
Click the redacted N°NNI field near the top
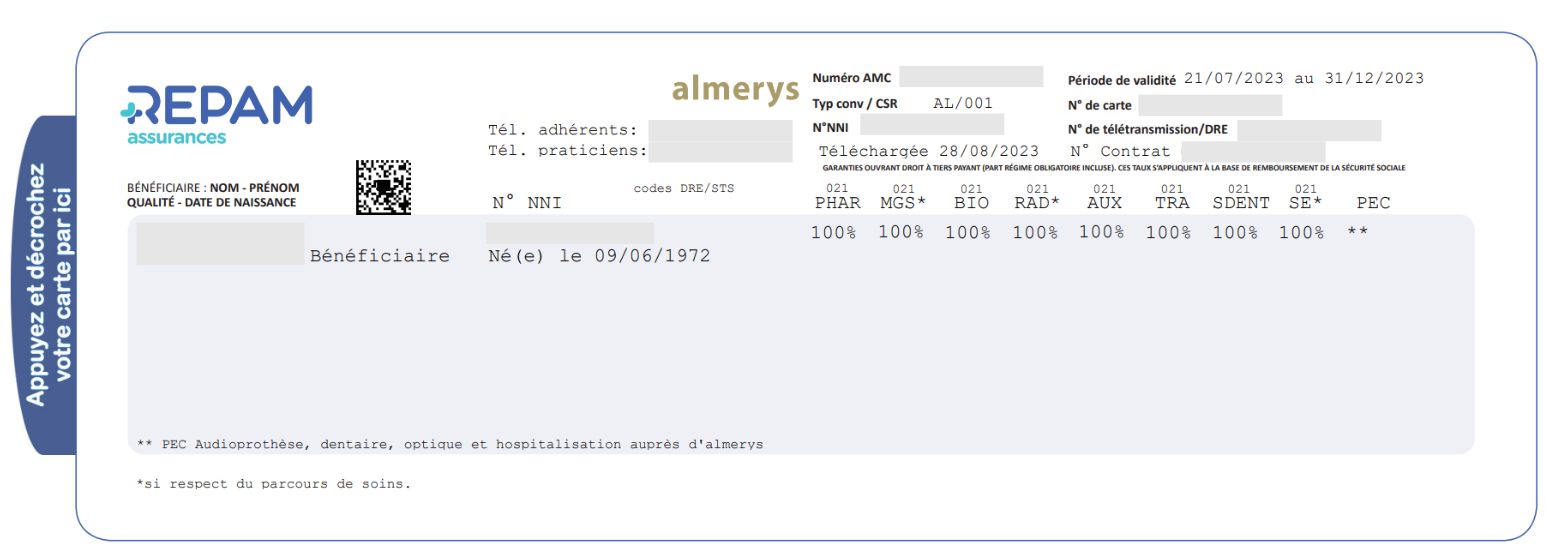pyautogui.click(x=932, y=124)
